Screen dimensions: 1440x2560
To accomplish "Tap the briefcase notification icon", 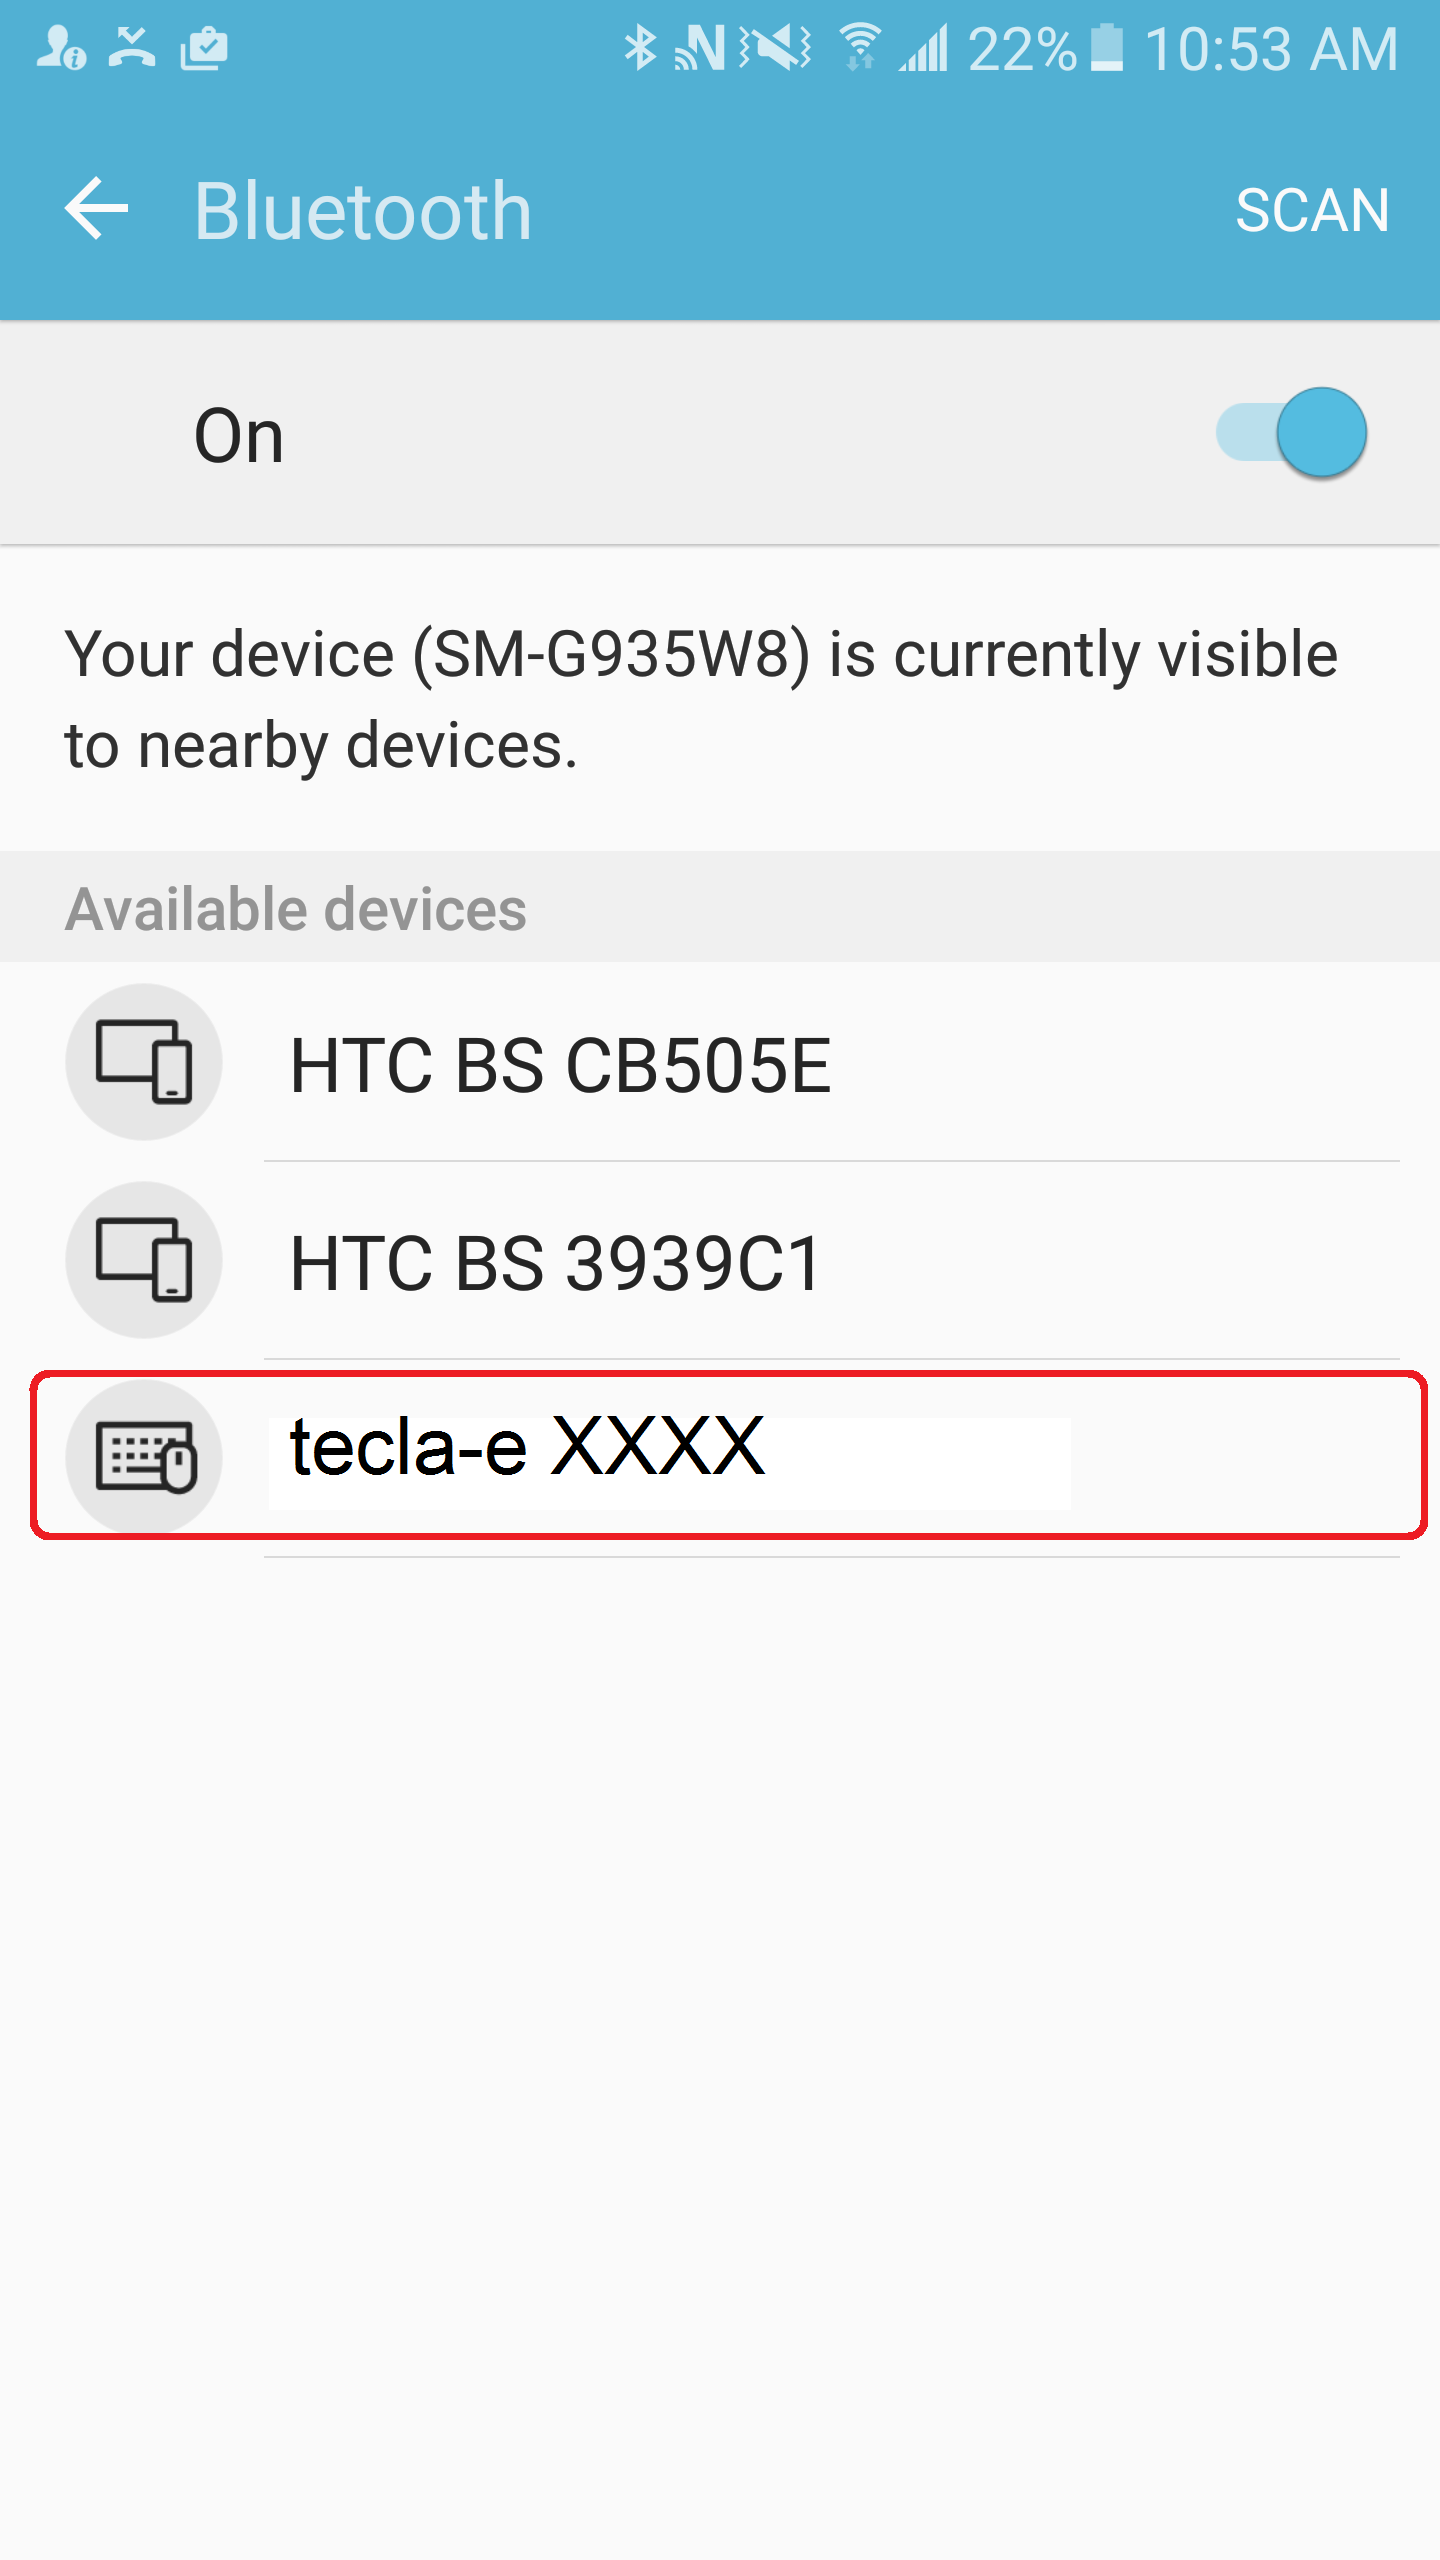I will tap(204, 48).
